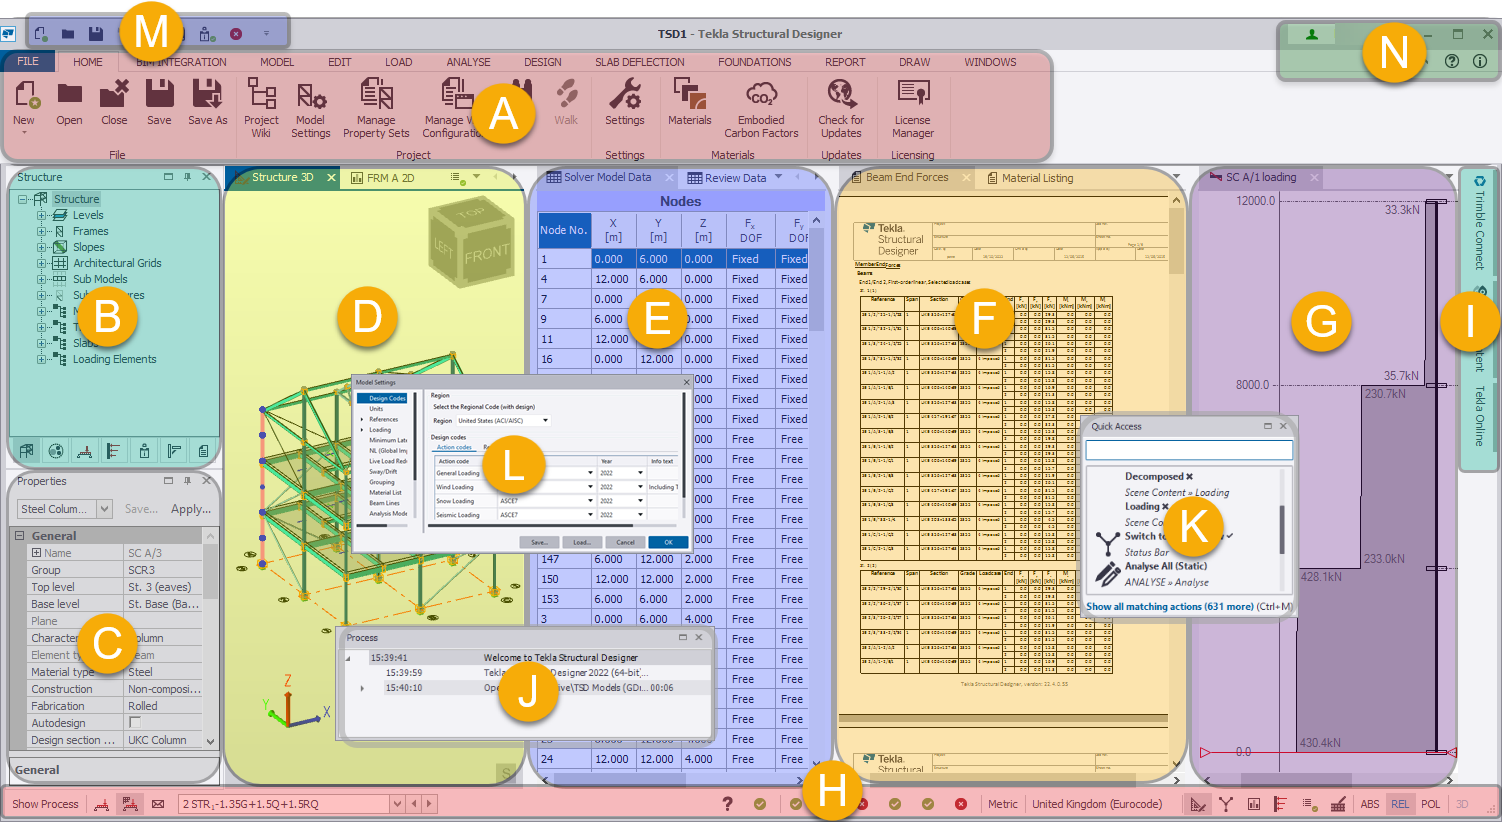Click Cancel in the Model Settings dialog
1502x822 pixels.
point(625,542)
